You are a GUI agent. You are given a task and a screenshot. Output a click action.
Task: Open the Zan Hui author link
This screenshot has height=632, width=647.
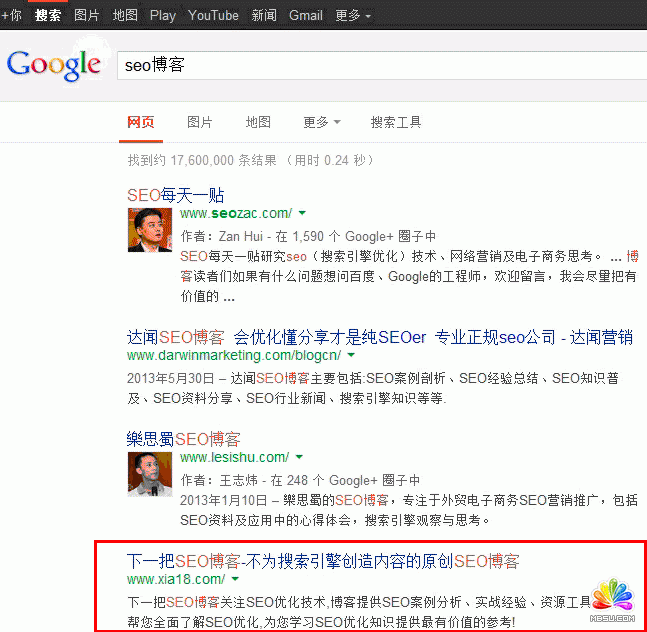pyautogui.click(x=241, y=236)
